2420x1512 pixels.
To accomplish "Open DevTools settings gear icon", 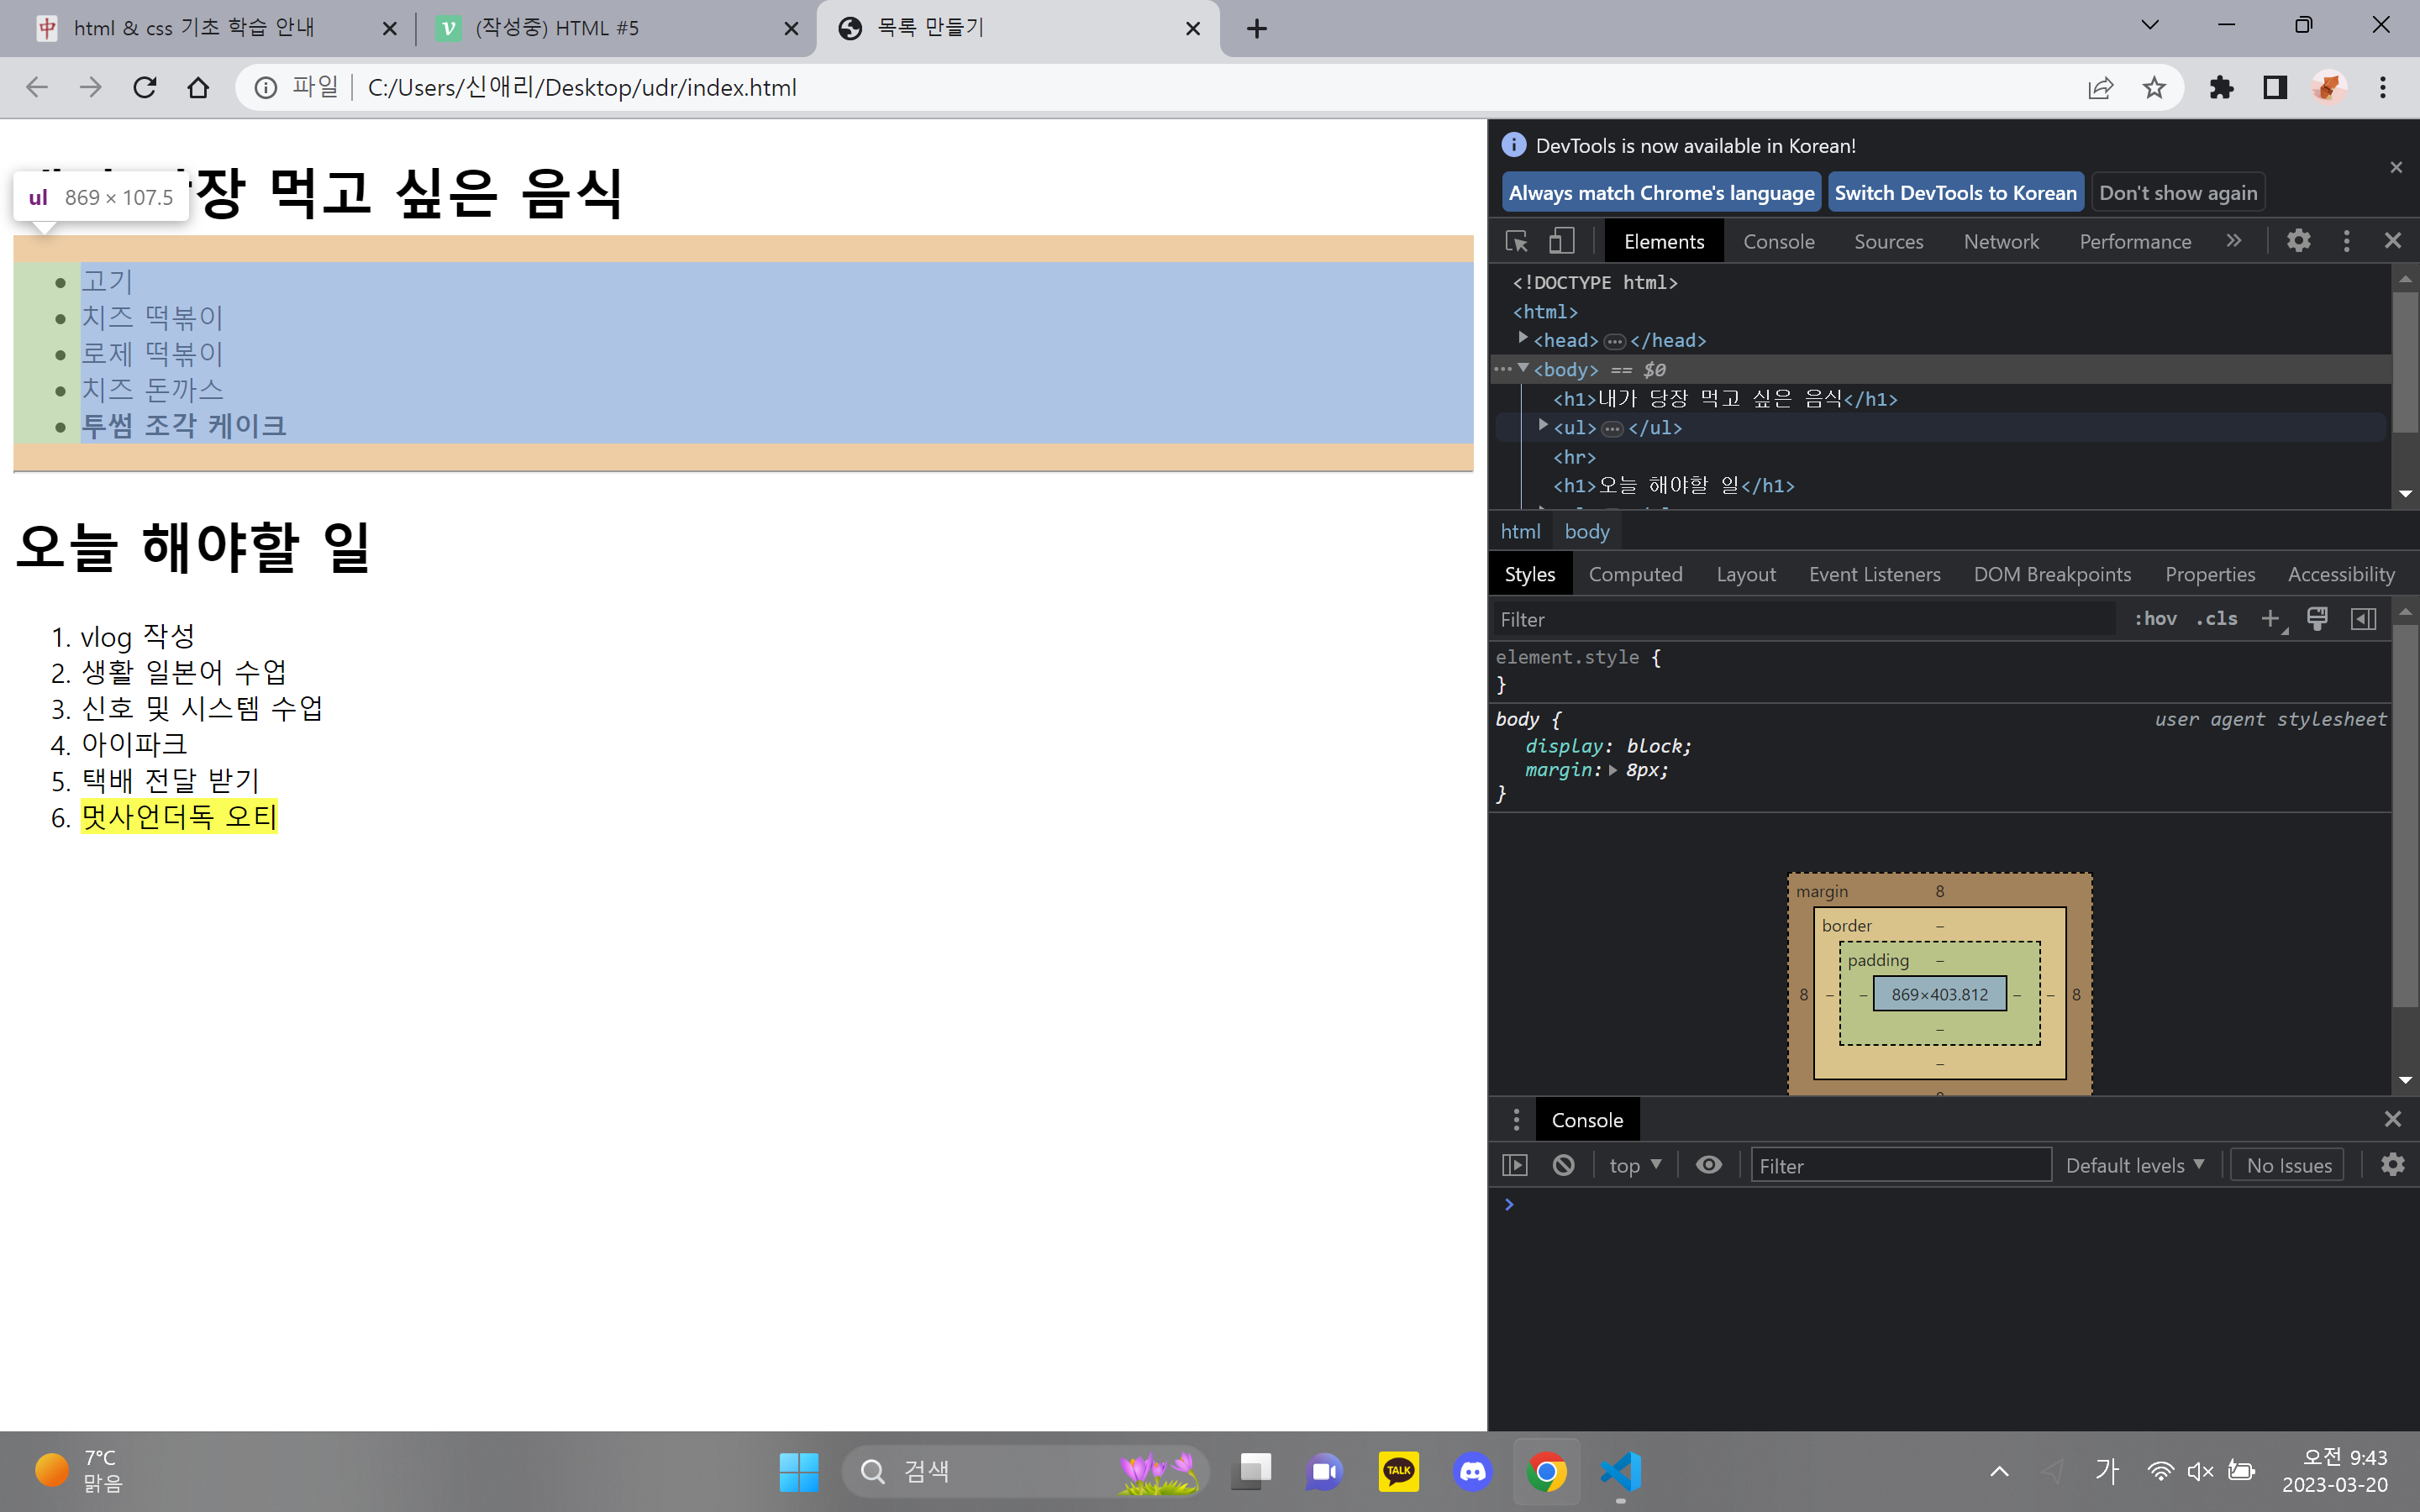I will (x=2298, y=241).
